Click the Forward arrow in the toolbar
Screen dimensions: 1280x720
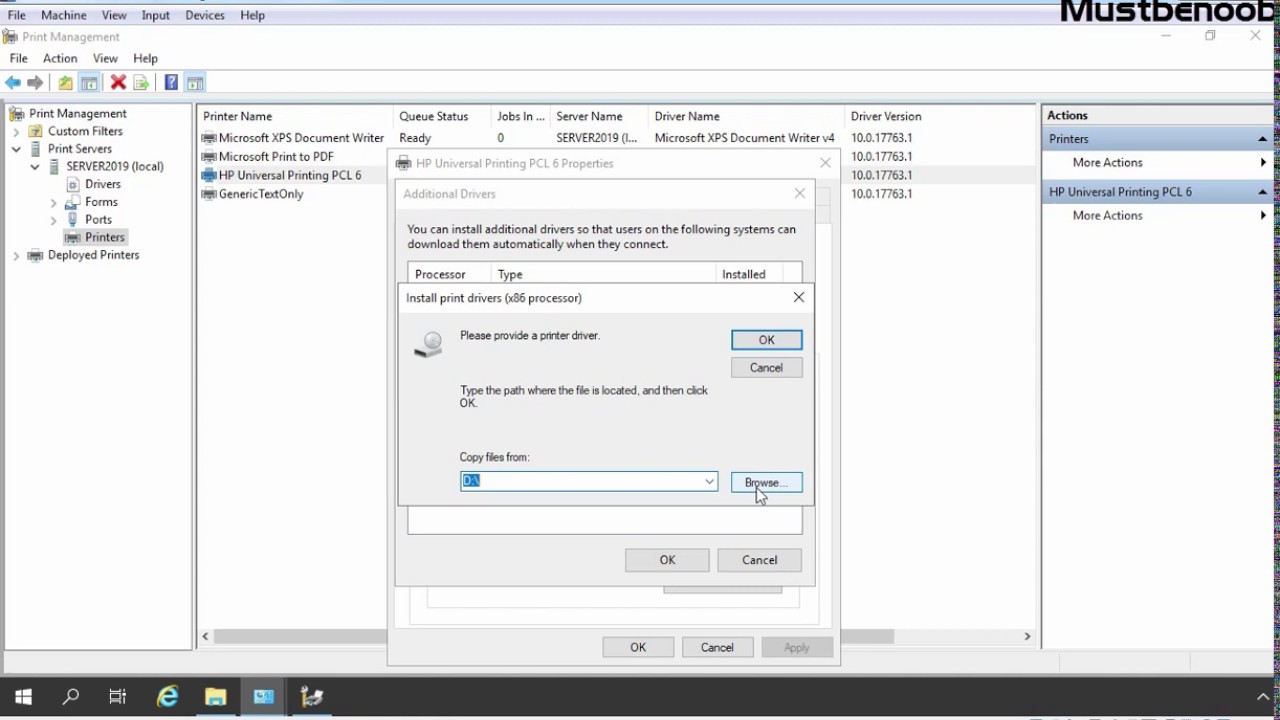click(35, 83)
